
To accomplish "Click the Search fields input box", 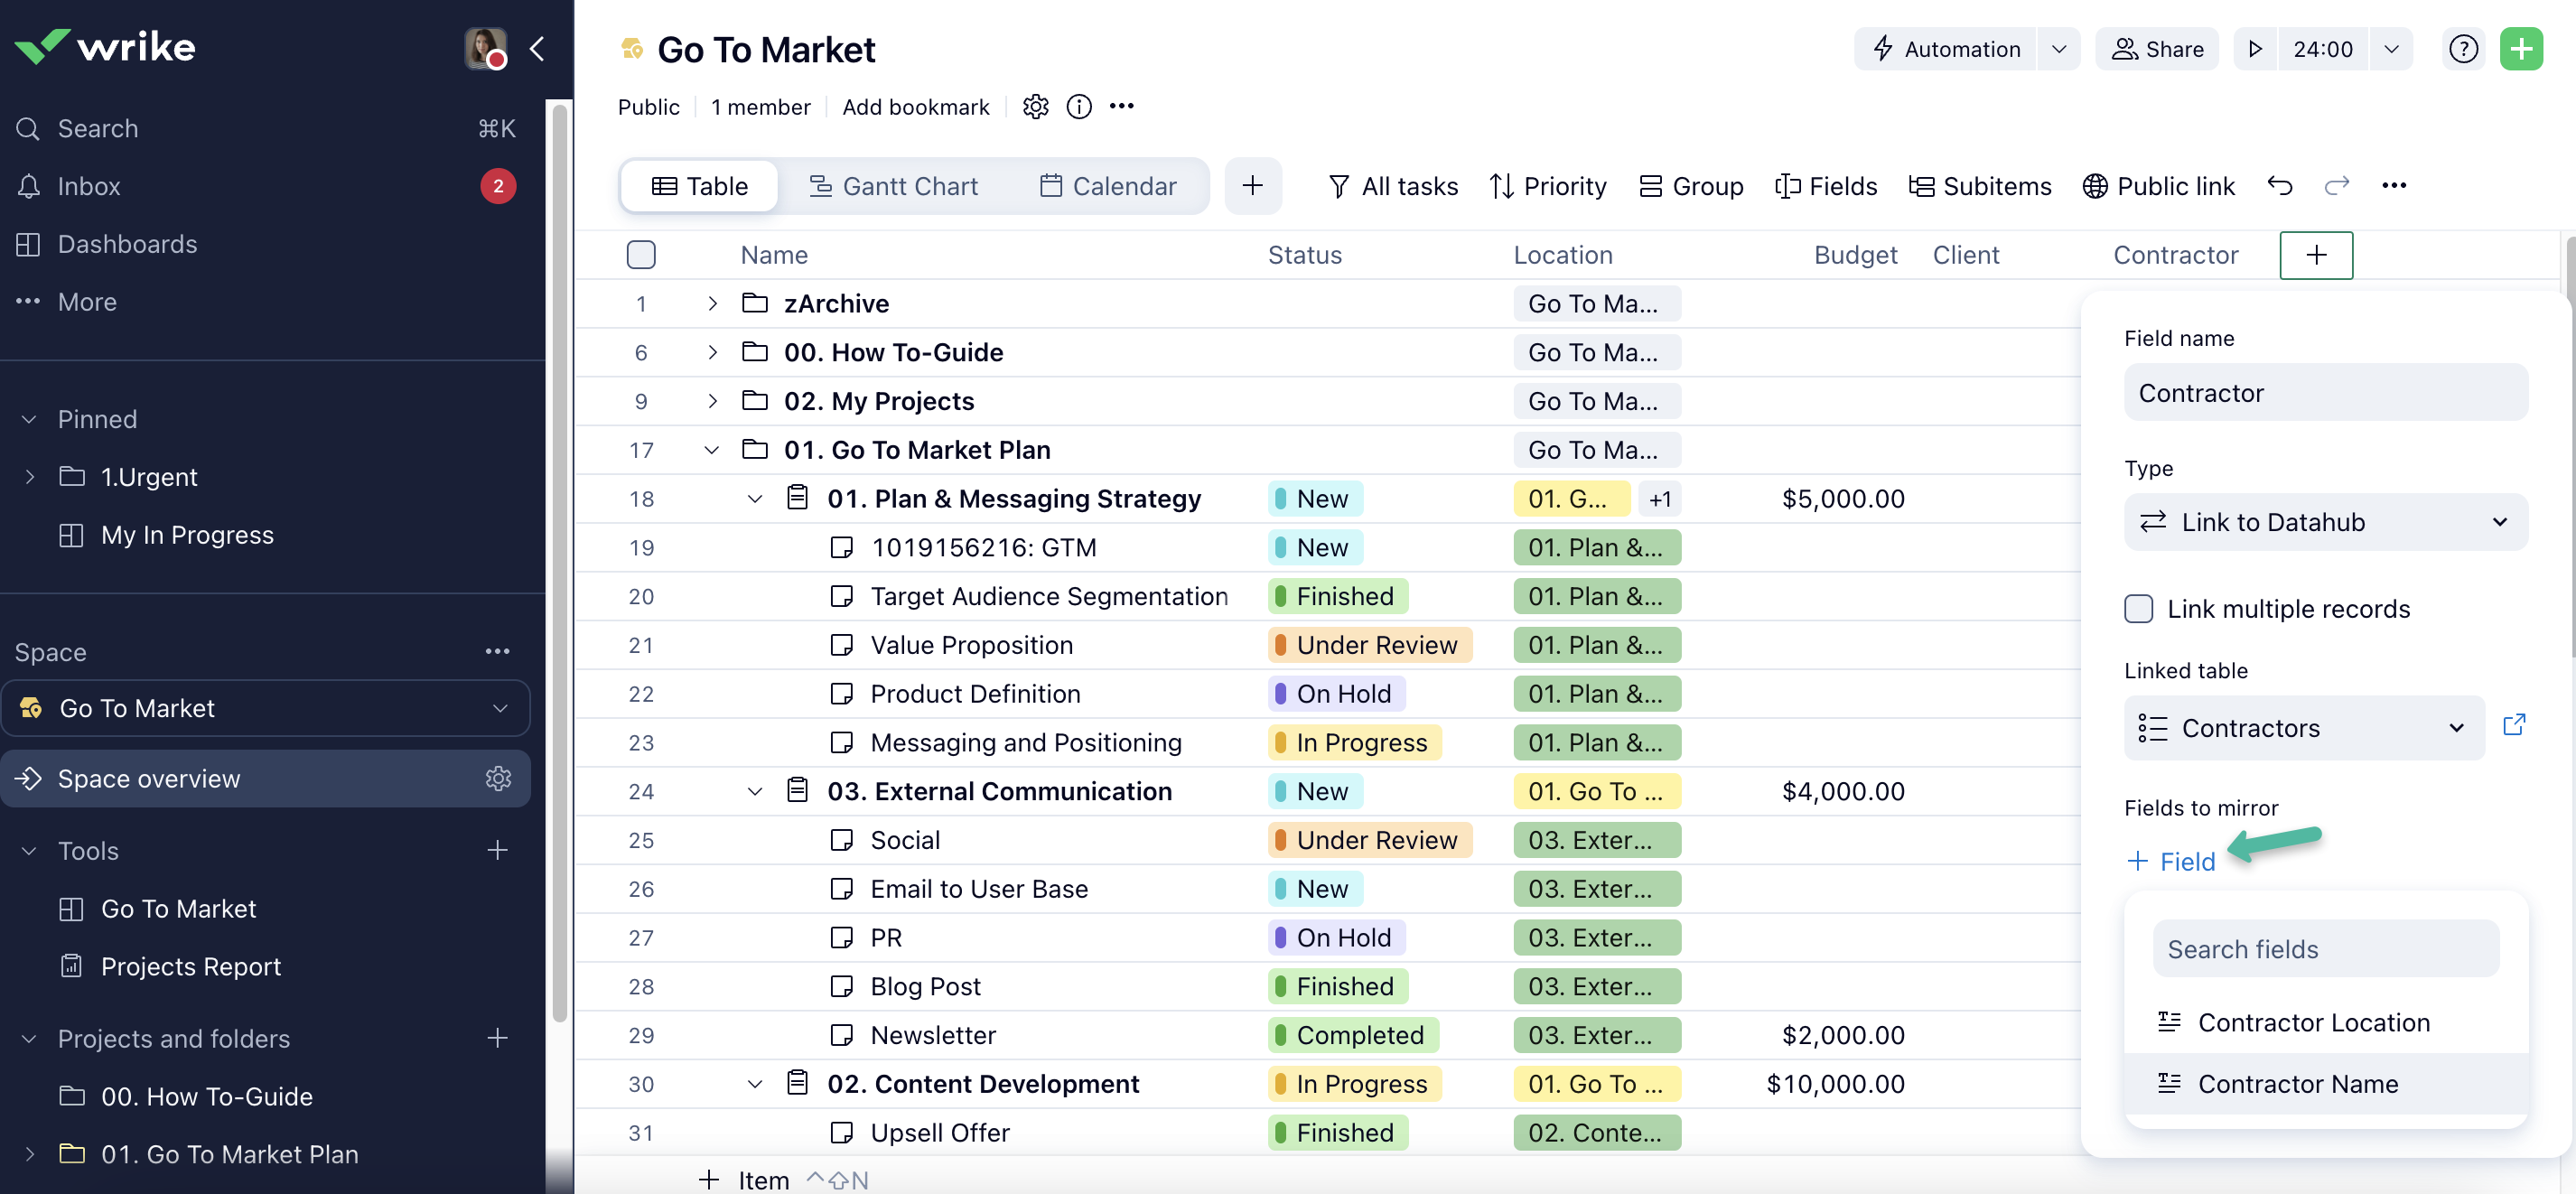I will click(x=2325, y=949).
